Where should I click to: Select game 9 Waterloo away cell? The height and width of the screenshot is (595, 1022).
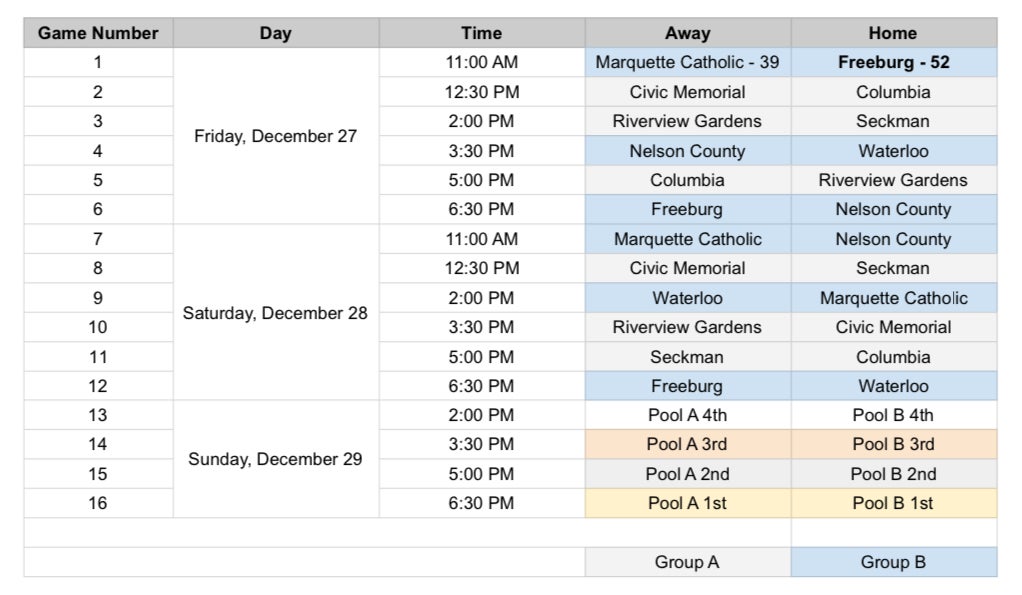(x=688, y=298)
